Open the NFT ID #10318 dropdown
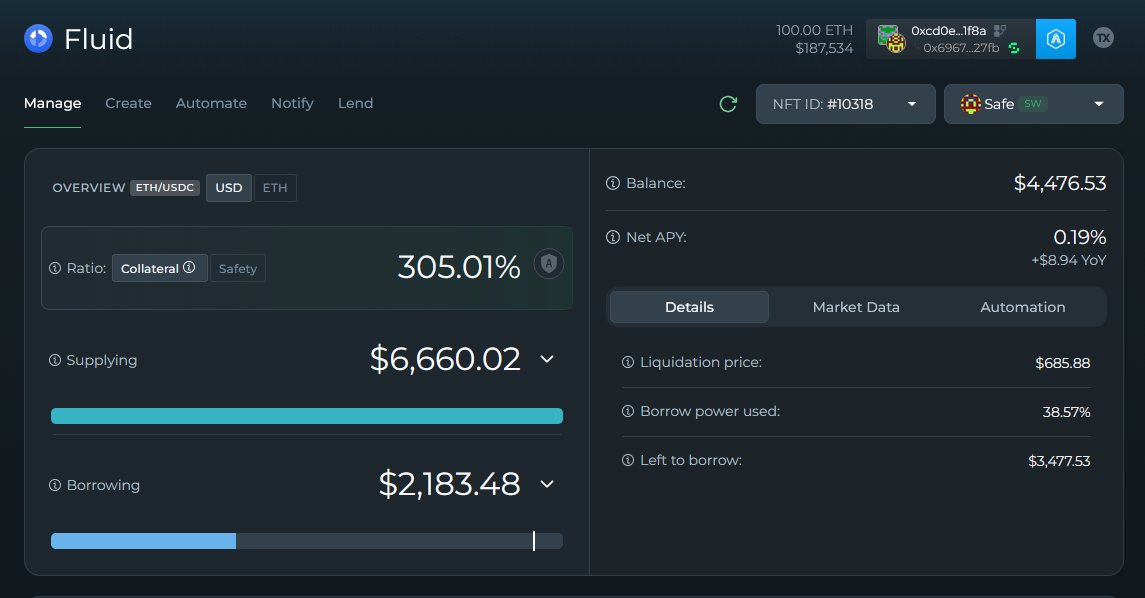The image size is (1145, 598). [x=845, y=103]
